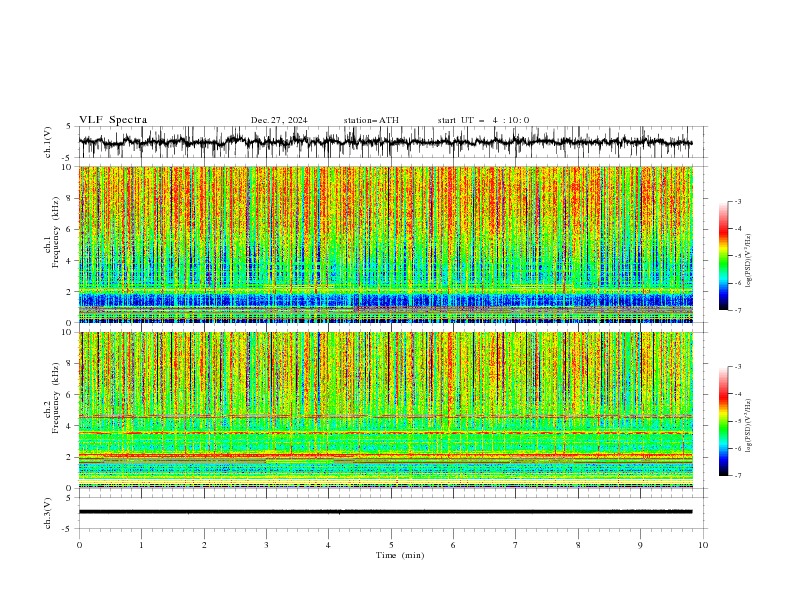Click the "Time (min)" axis label

coord(400,555)
